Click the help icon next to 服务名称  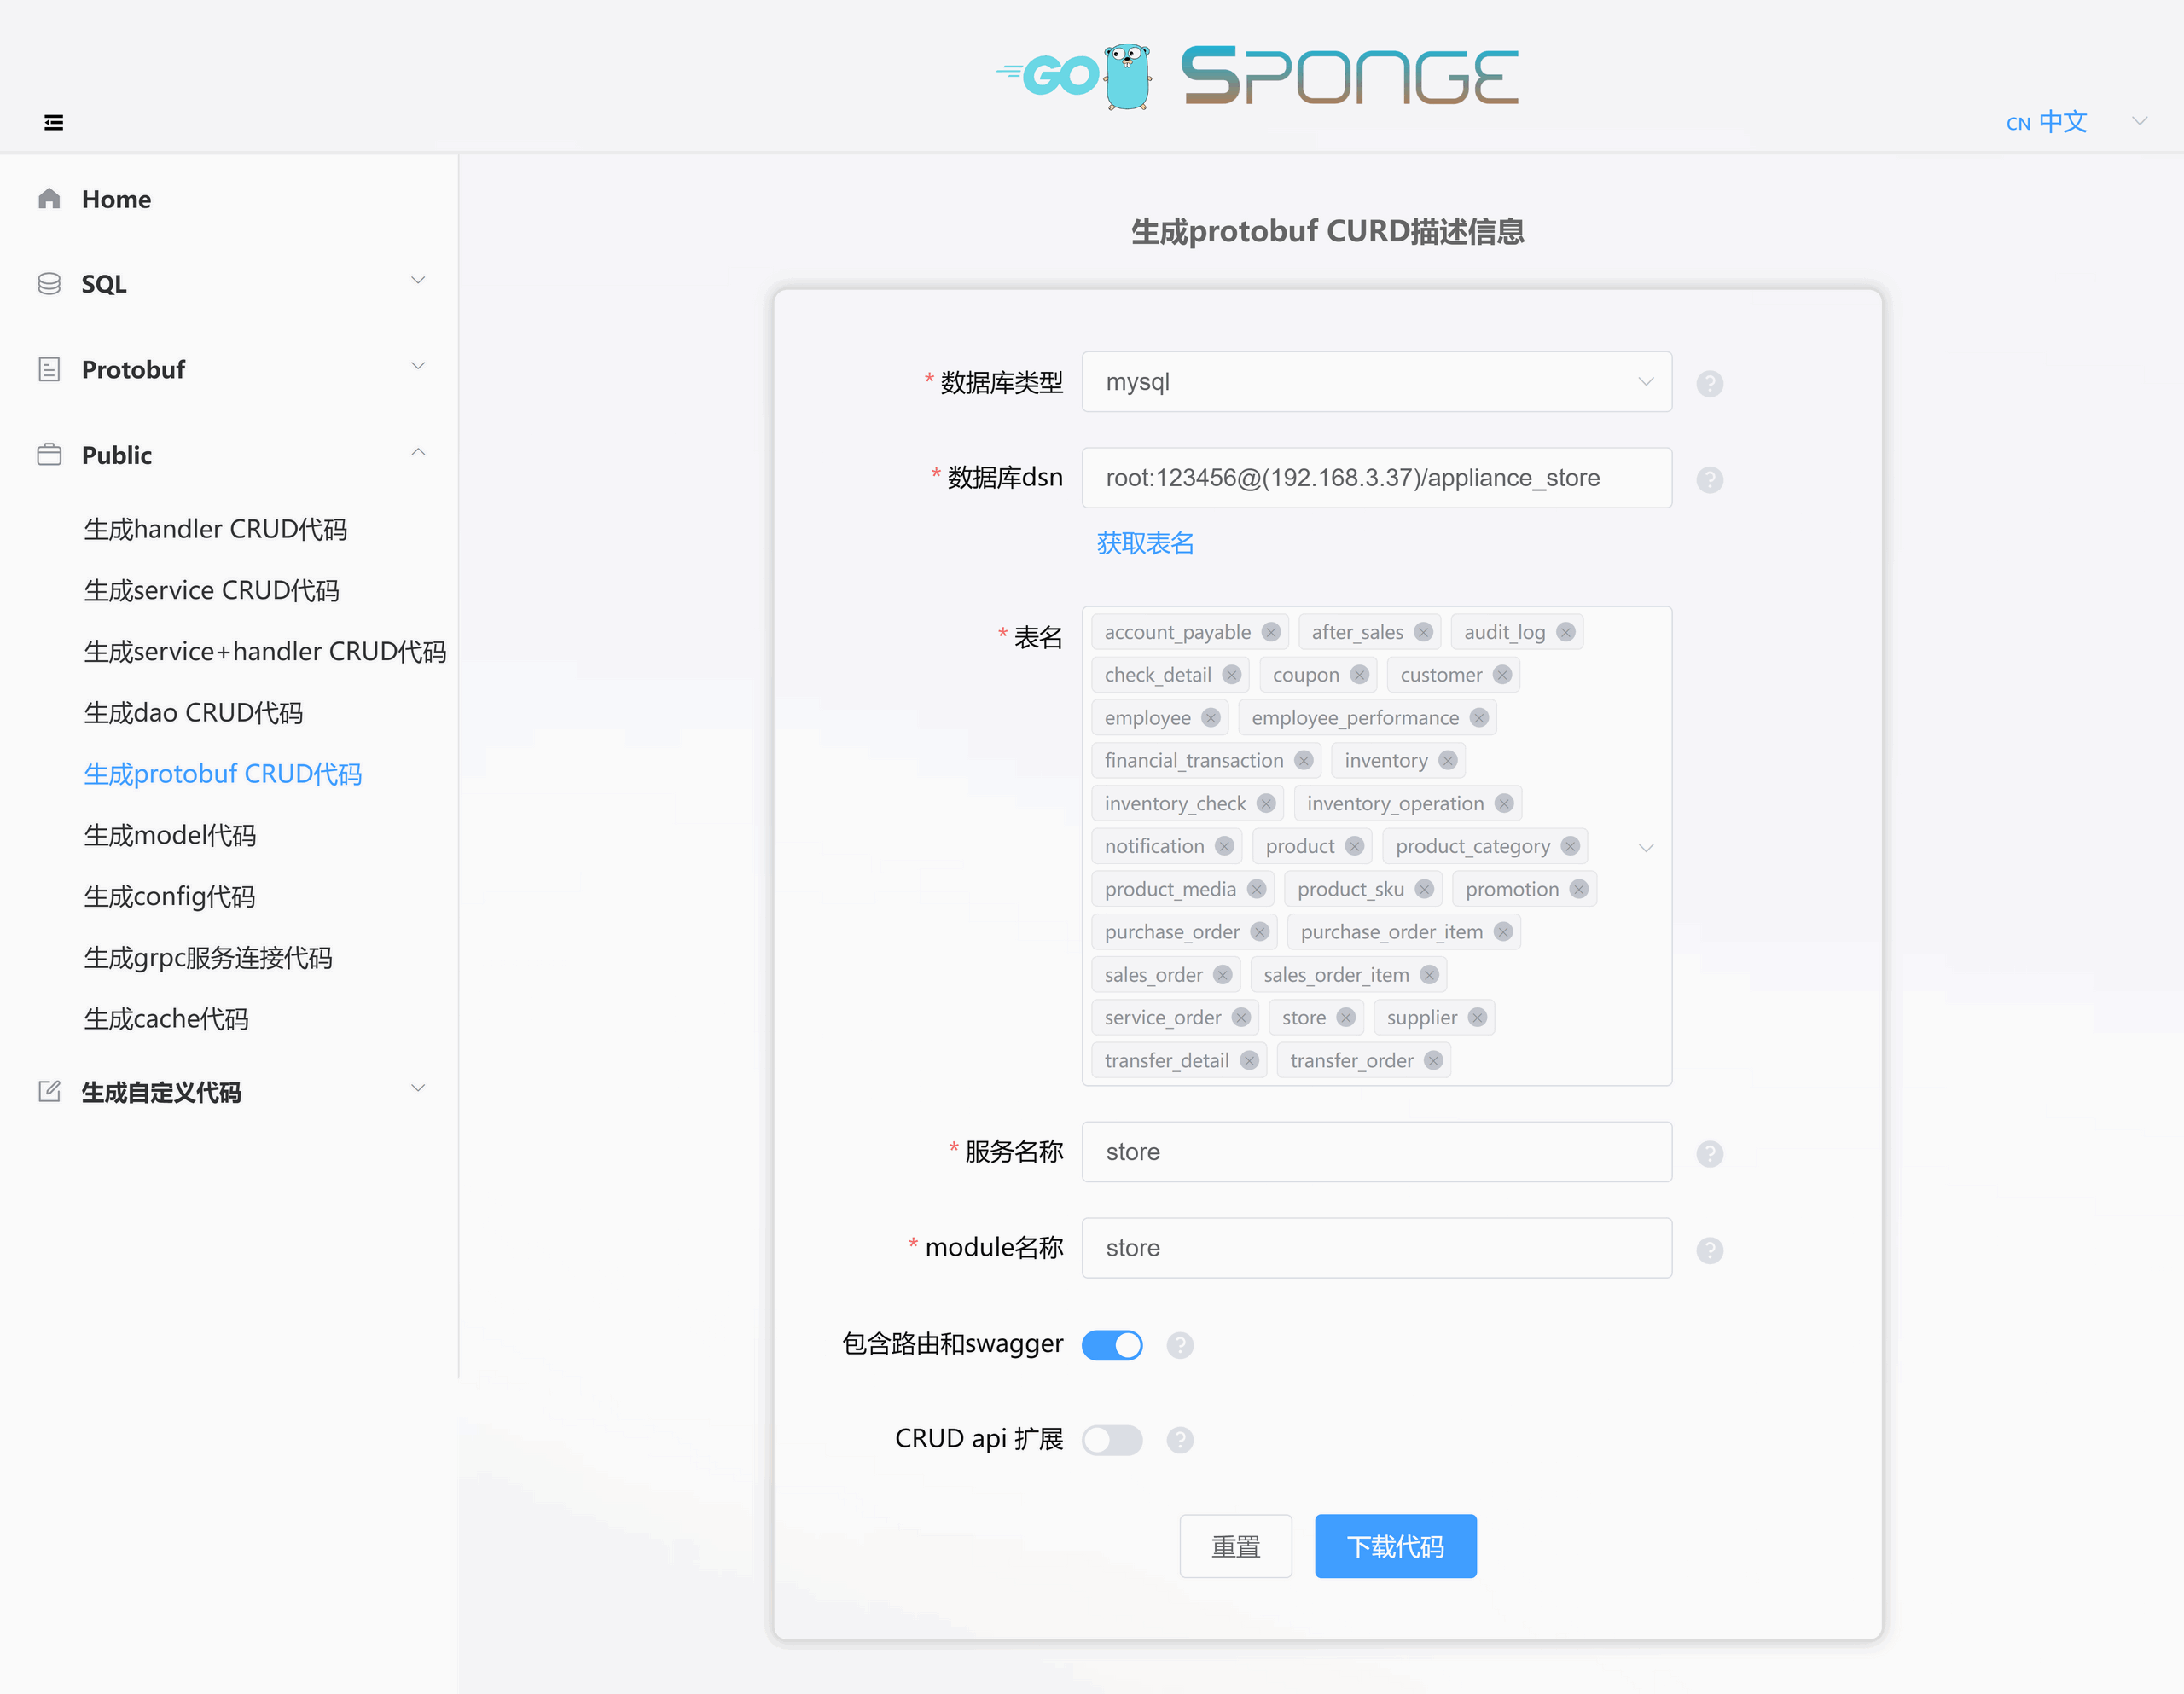click(1709, 1153)
